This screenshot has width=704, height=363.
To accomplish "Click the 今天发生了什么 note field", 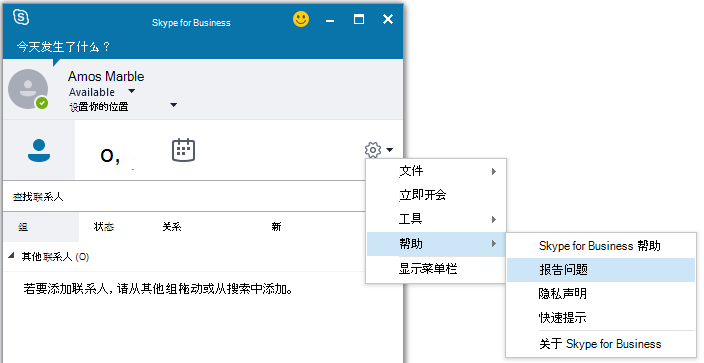I will coord(64,47).
